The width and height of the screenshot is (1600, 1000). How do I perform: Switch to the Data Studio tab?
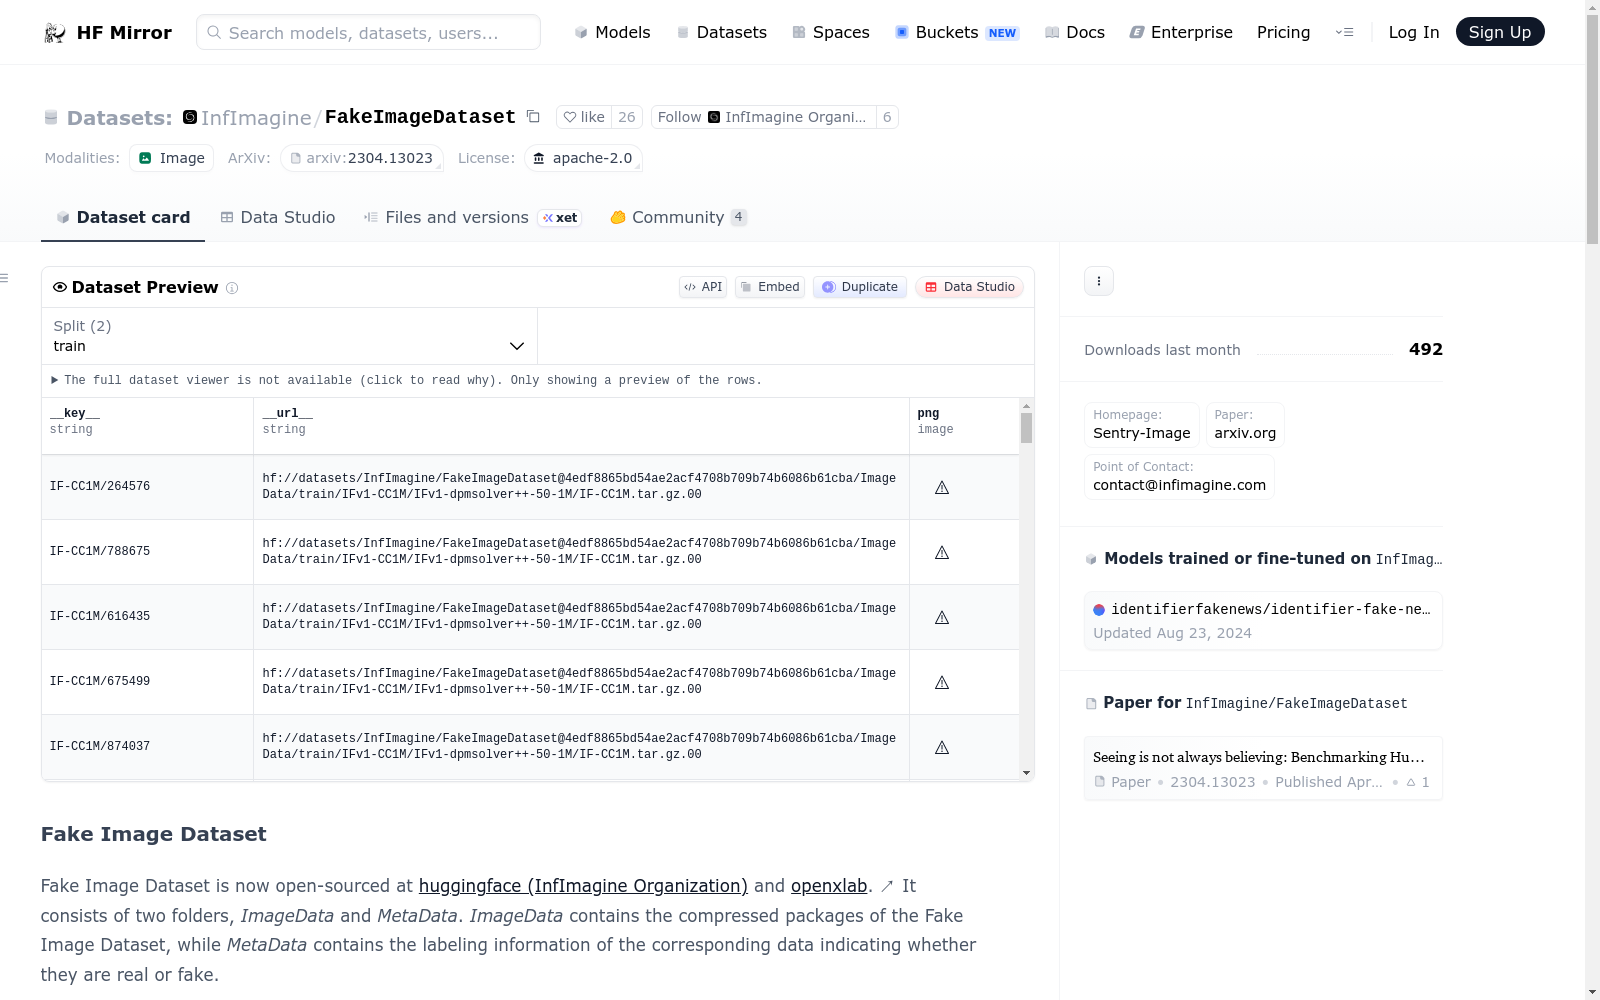coord(278,217)
